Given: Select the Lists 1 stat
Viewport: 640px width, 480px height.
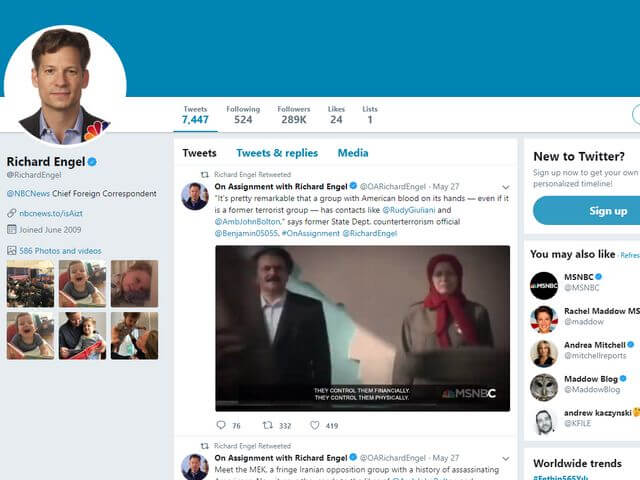Looking at the screenshot, I should pos(370,115).
